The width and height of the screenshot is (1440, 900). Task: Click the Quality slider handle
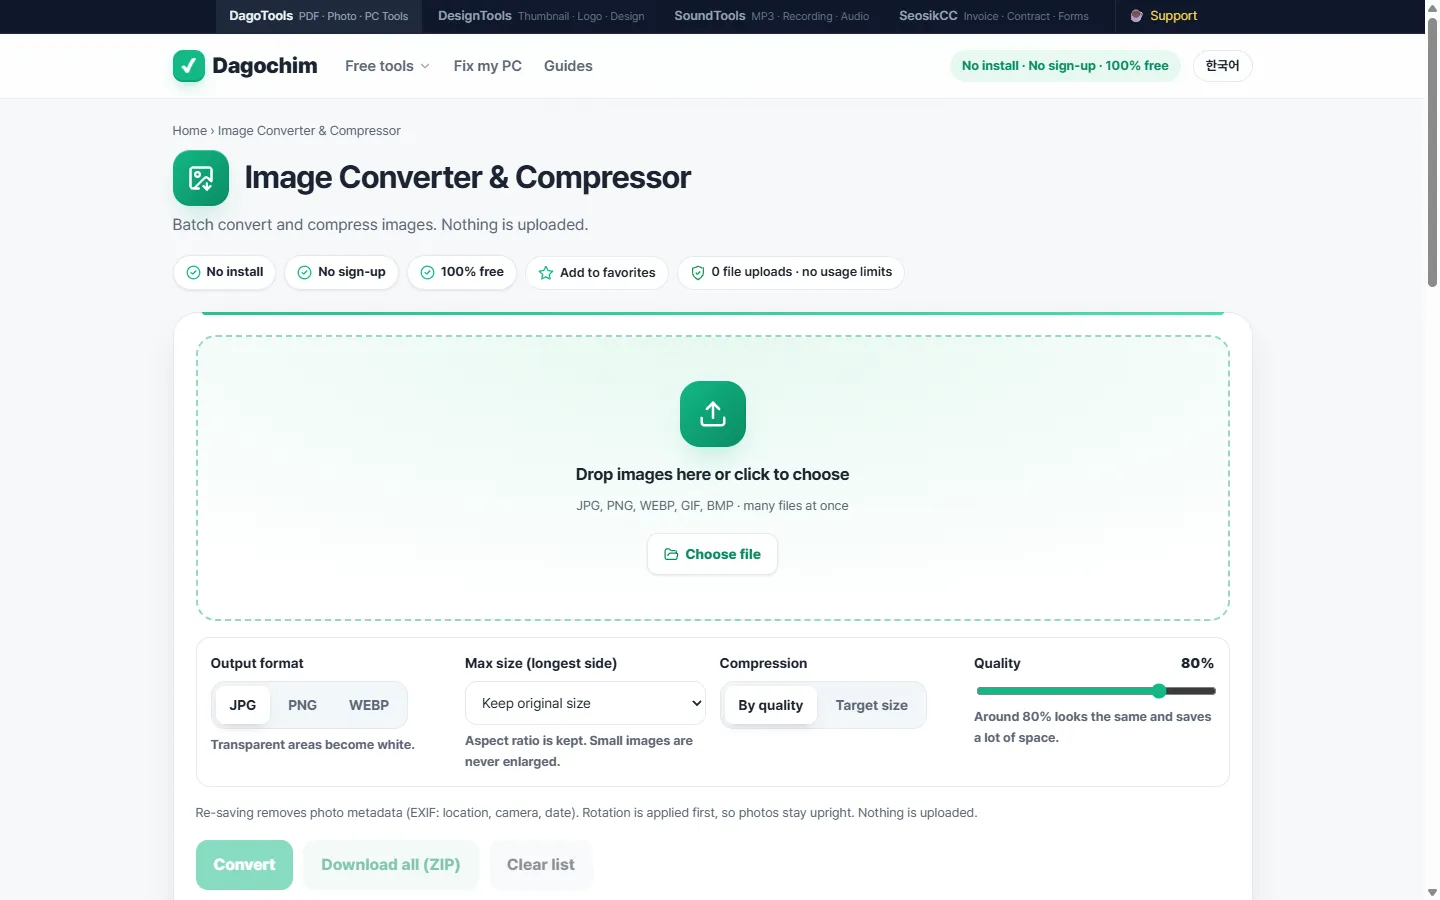coord(1159,691)
